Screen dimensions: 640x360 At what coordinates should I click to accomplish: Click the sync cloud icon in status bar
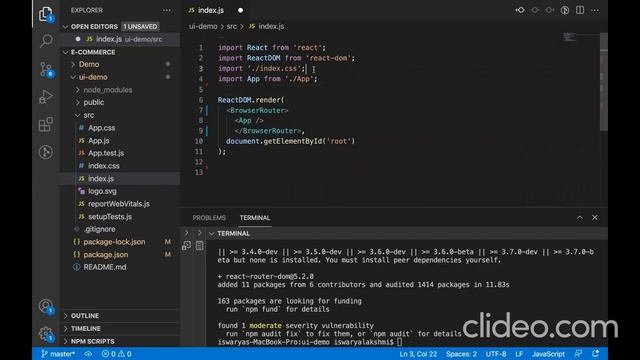coord(88,354)
